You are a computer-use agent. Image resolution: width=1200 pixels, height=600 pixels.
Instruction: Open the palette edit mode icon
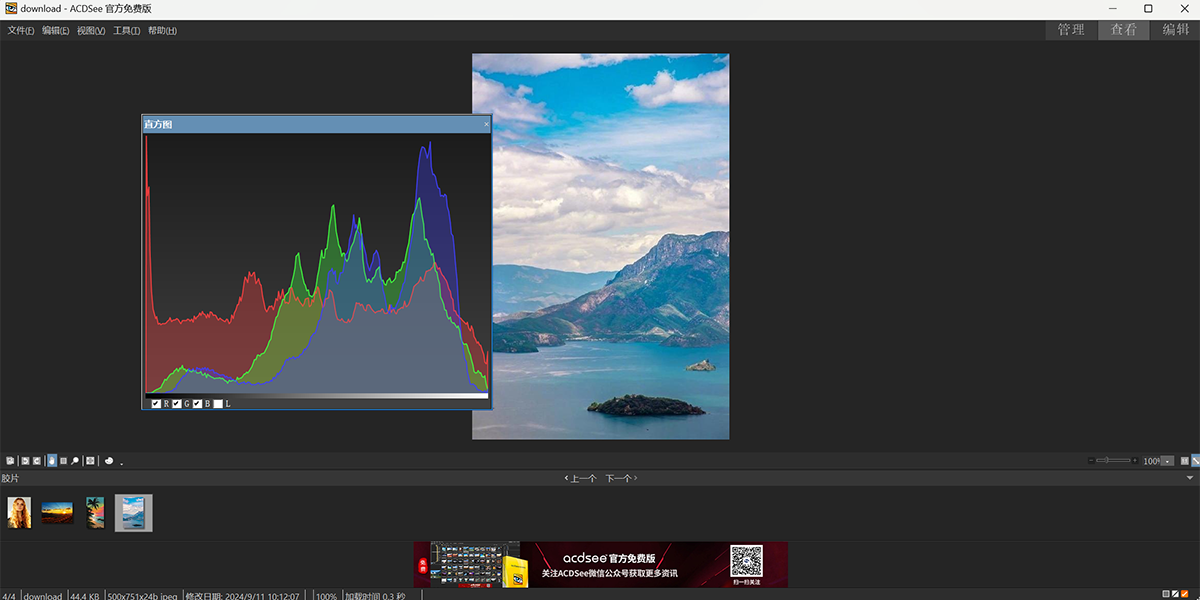click(109, 461)
